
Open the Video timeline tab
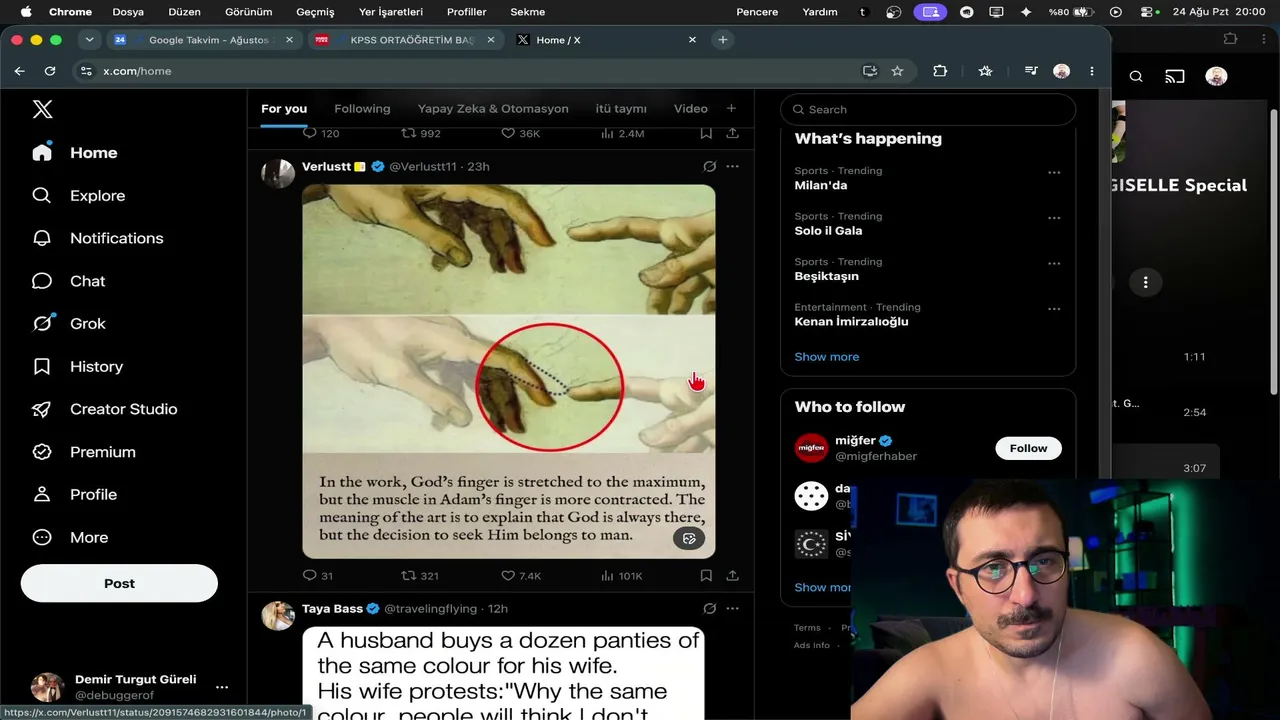coord(691,109)
